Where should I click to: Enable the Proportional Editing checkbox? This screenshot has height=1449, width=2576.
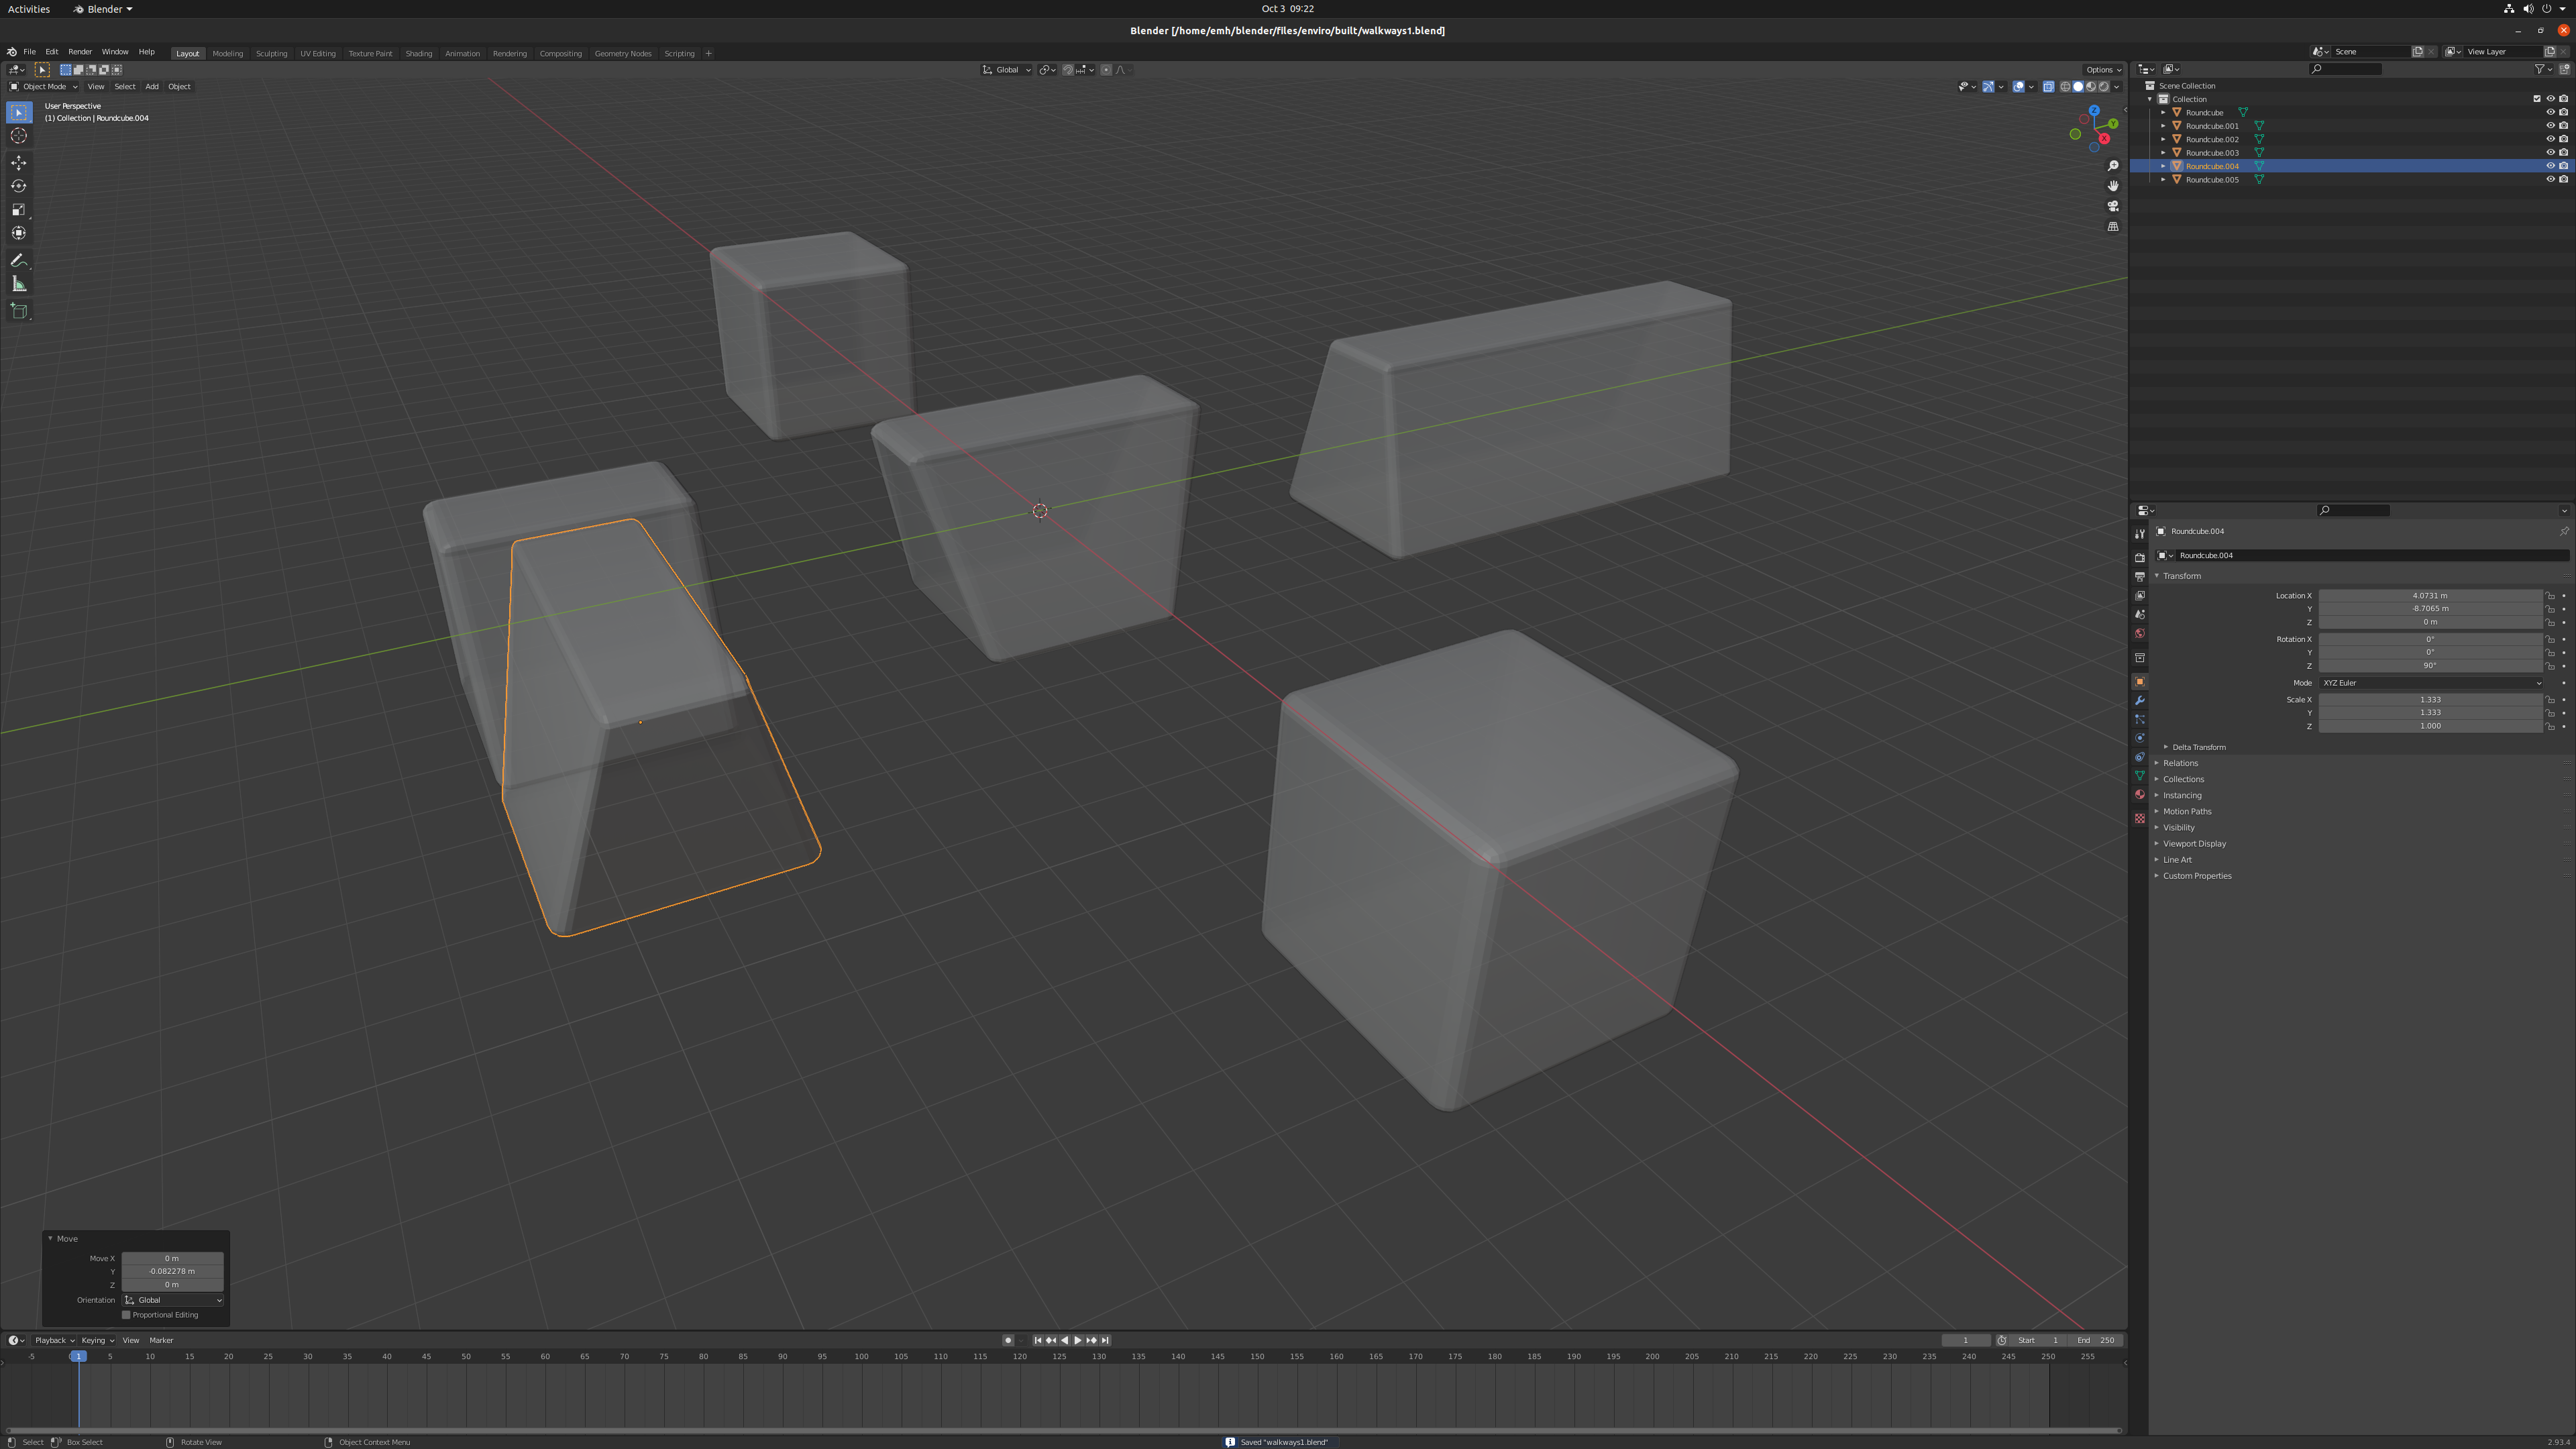click(x=127, y=1315)
